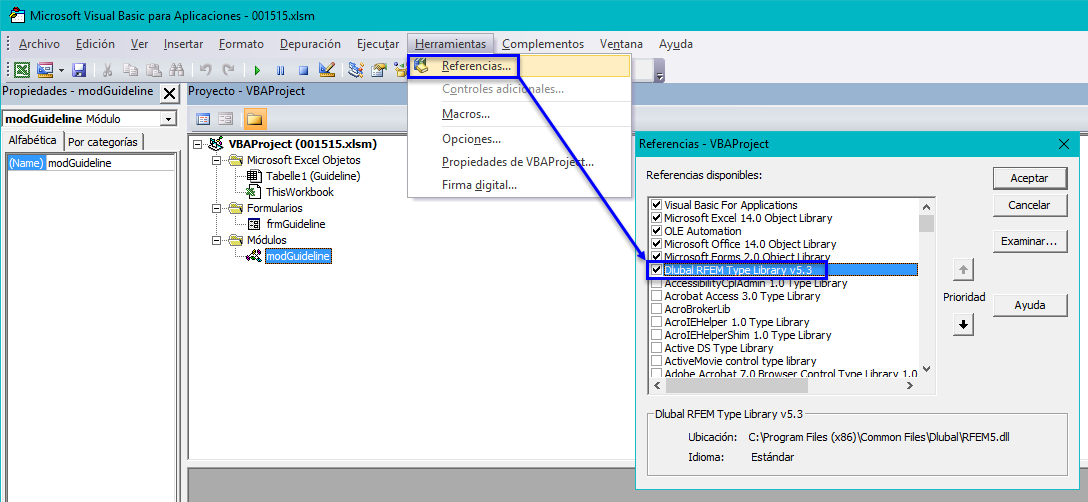Check Acrobat Access 3.0 Type Library
Viewport: 1088px width, 502px height.
pos(656,296)
